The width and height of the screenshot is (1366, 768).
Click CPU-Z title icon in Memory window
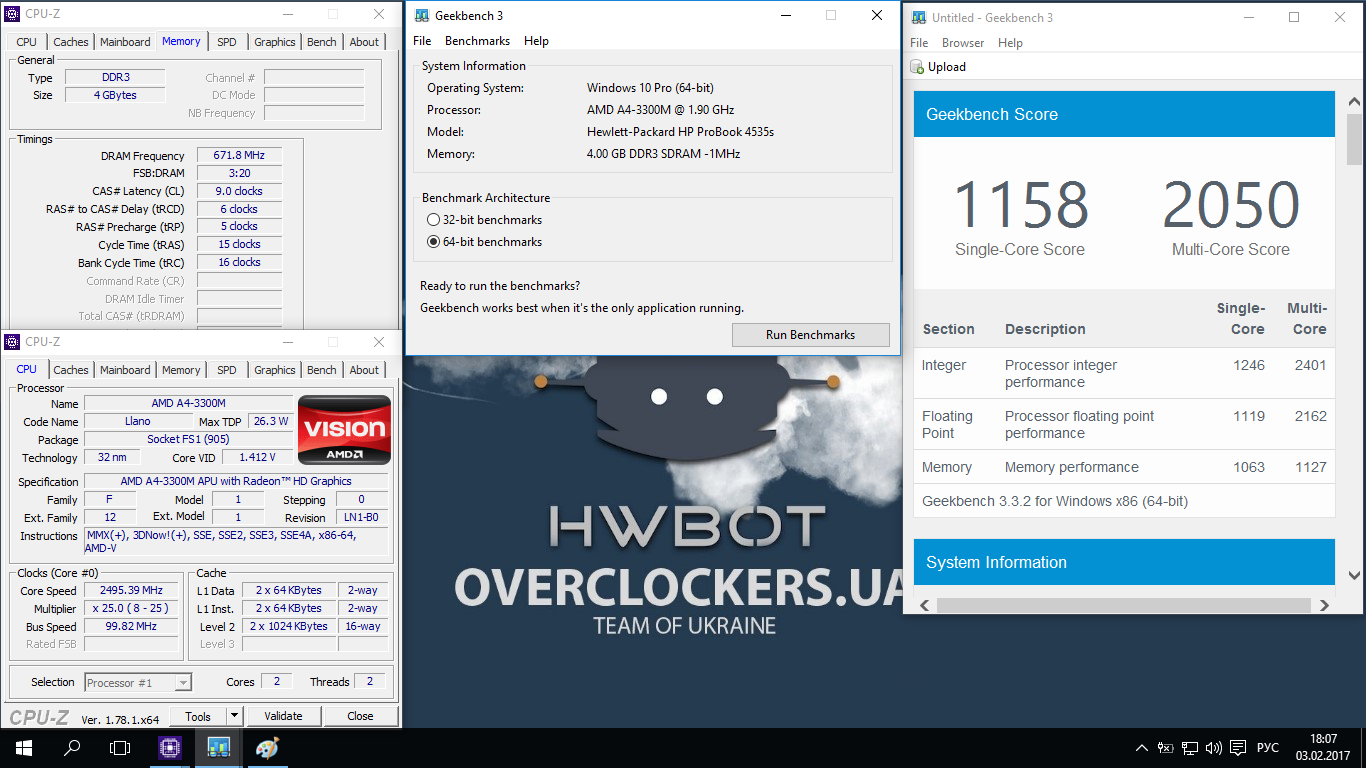point(14,14)
